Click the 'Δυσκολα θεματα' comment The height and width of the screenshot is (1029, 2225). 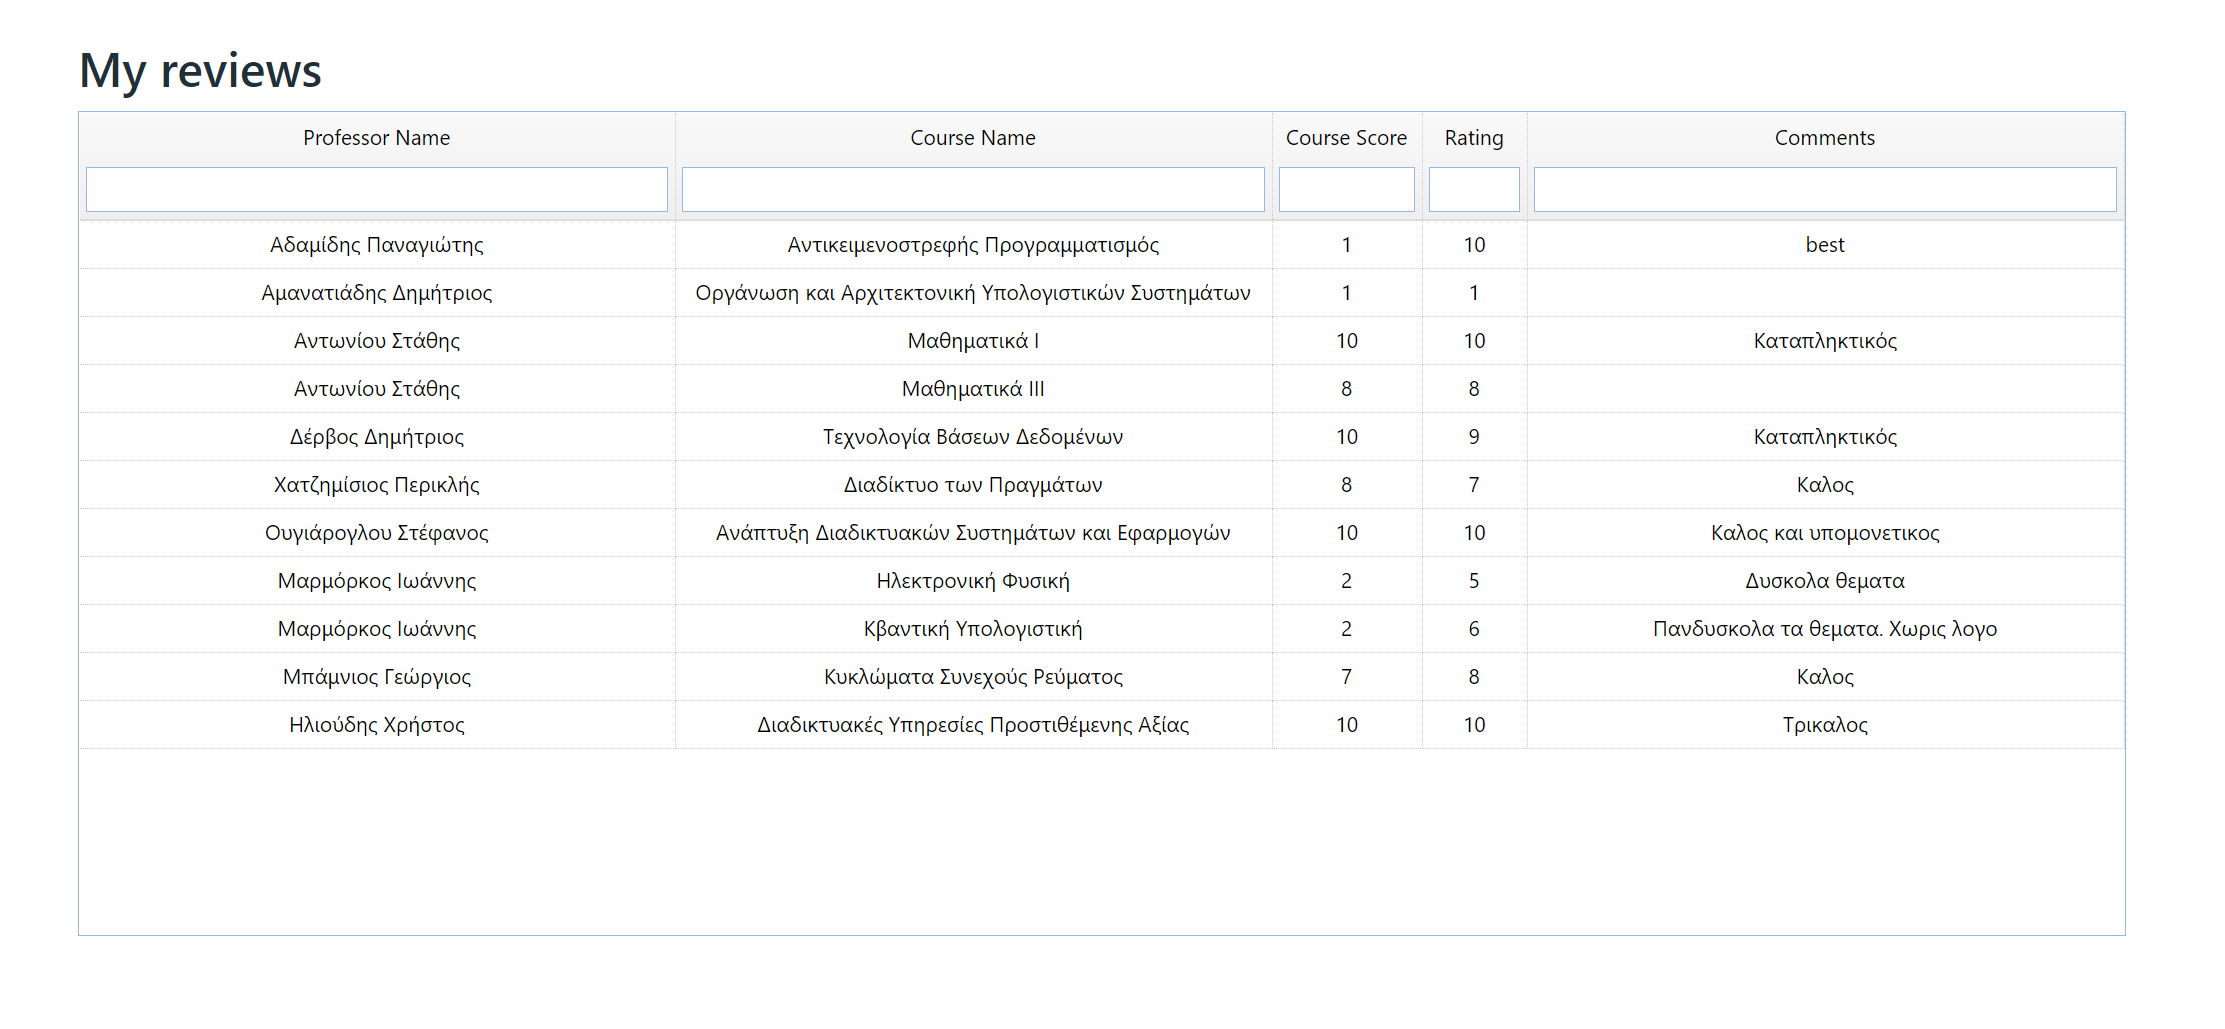(1825, 581)
